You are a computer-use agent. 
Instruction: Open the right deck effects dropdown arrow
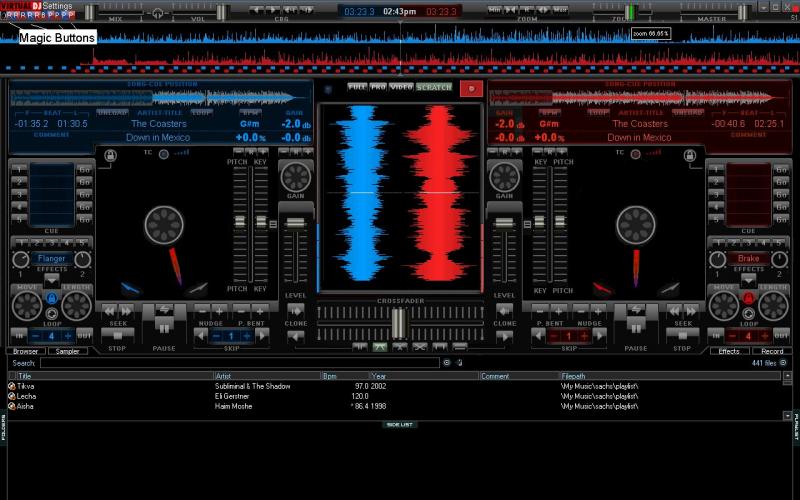click(748, 280)
